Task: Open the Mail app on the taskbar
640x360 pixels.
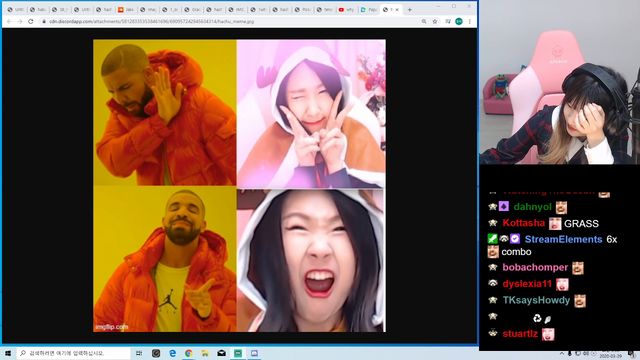Action: (x=221, y=353)
